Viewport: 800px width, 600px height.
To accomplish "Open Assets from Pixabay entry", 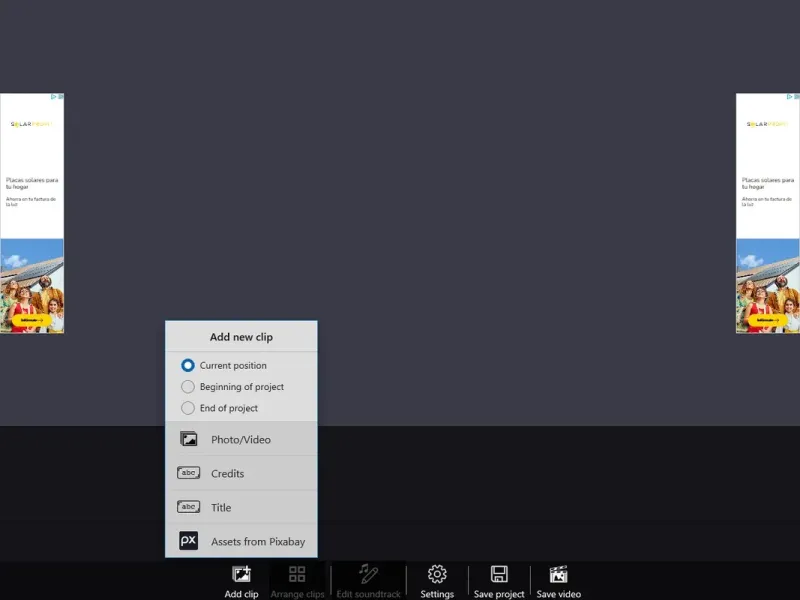I will coord(241,541).
